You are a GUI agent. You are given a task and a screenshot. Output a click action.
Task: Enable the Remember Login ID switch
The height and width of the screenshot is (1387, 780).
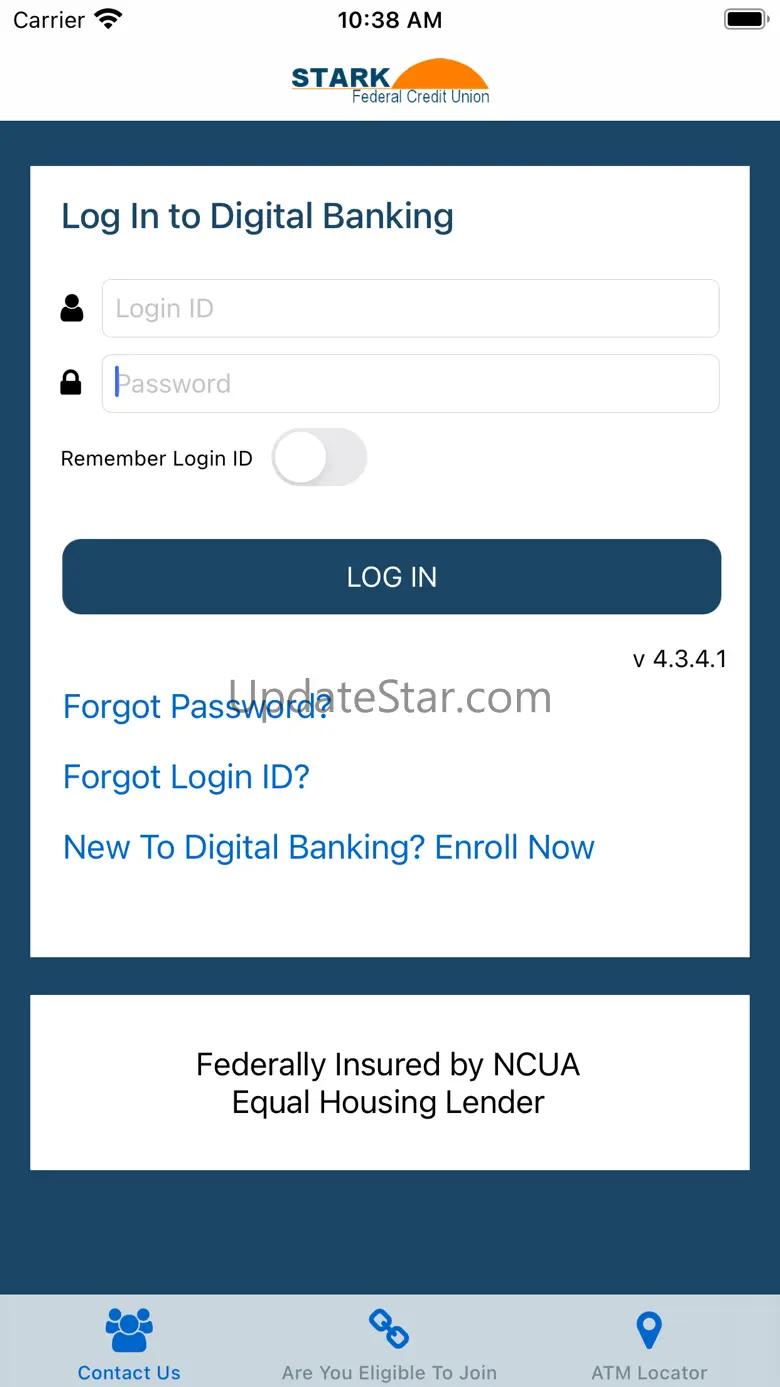(x=319, y=458)
